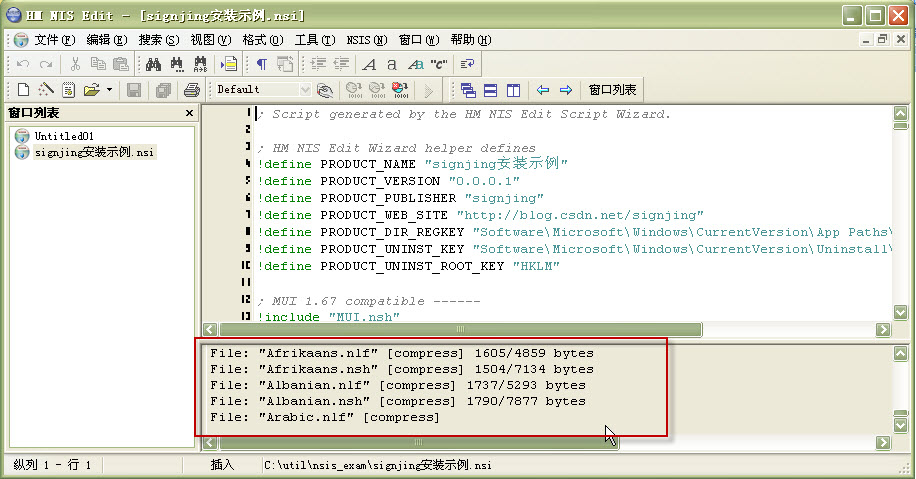
Task: Open Find with the binoculars icon
Action: tap(153, 64)
